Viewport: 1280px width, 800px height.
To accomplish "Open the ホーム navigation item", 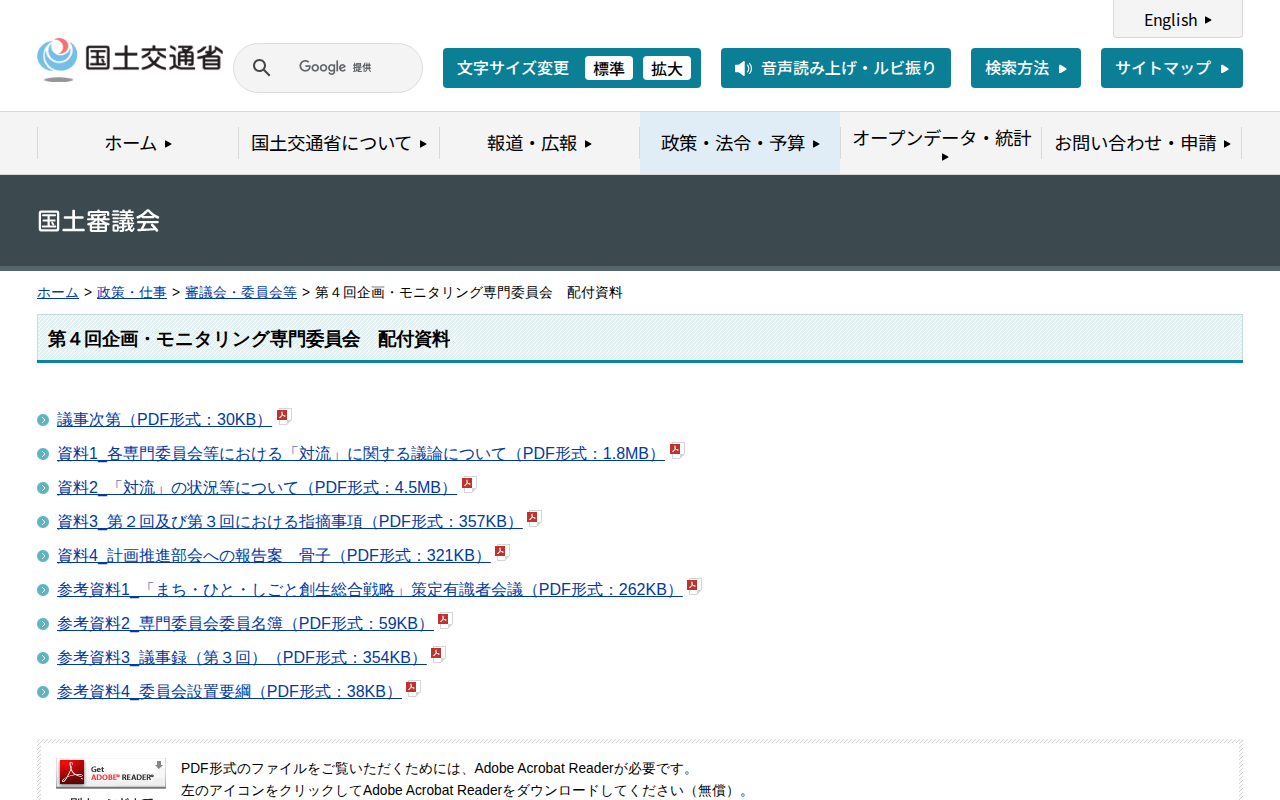I will coord(138,143).
